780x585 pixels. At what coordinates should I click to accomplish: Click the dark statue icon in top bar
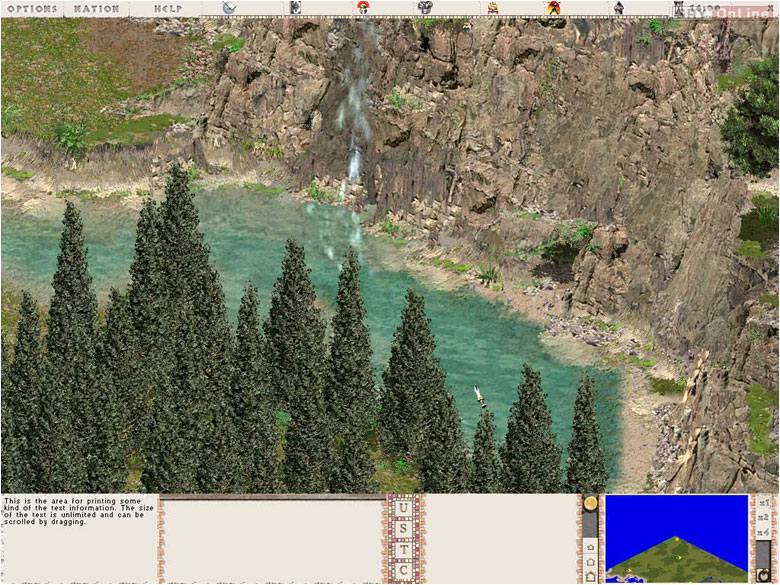[618, 7]
